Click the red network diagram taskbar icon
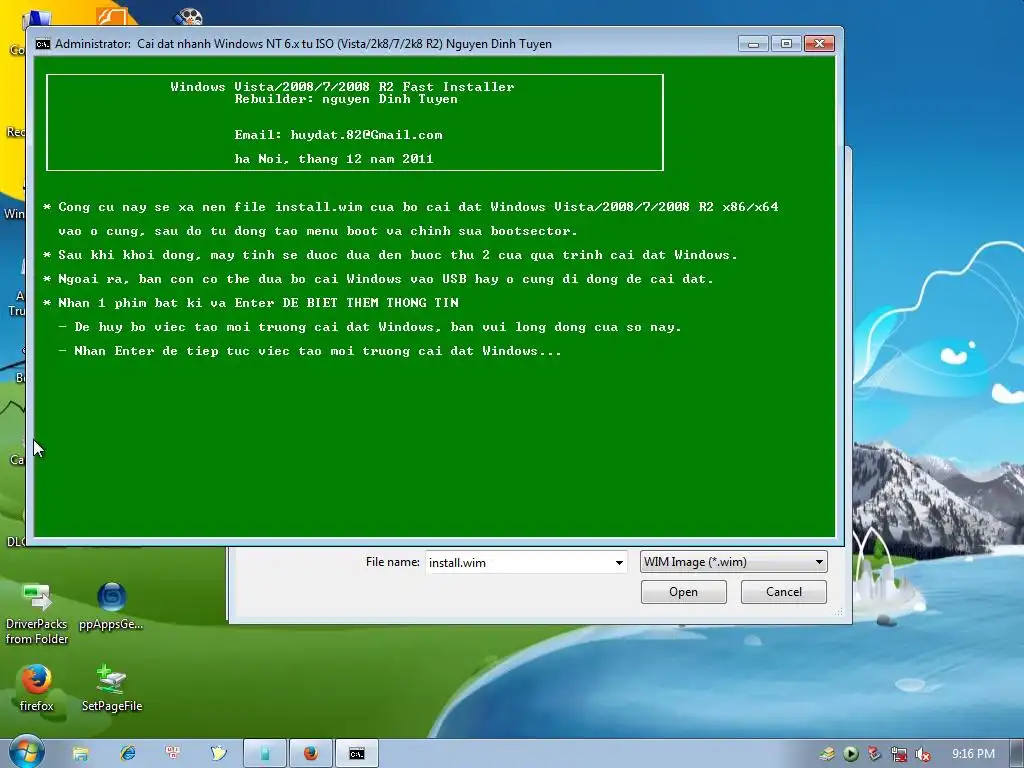The image size is (1024, 768). [173, 753]
